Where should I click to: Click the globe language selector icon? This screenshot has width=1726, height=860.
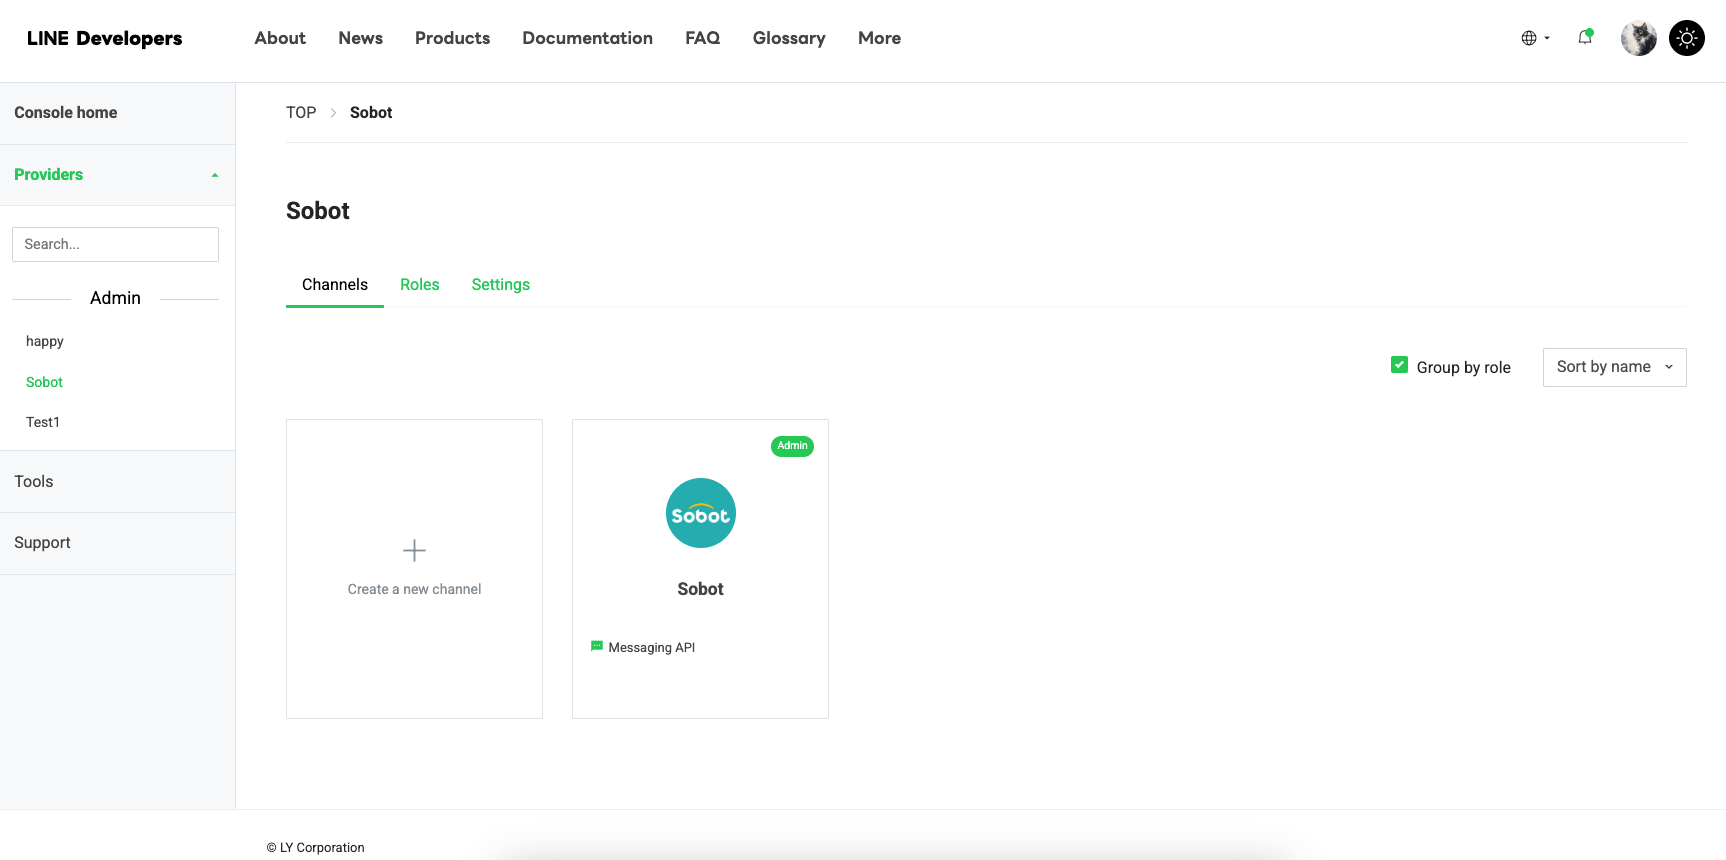point(1529,38)
